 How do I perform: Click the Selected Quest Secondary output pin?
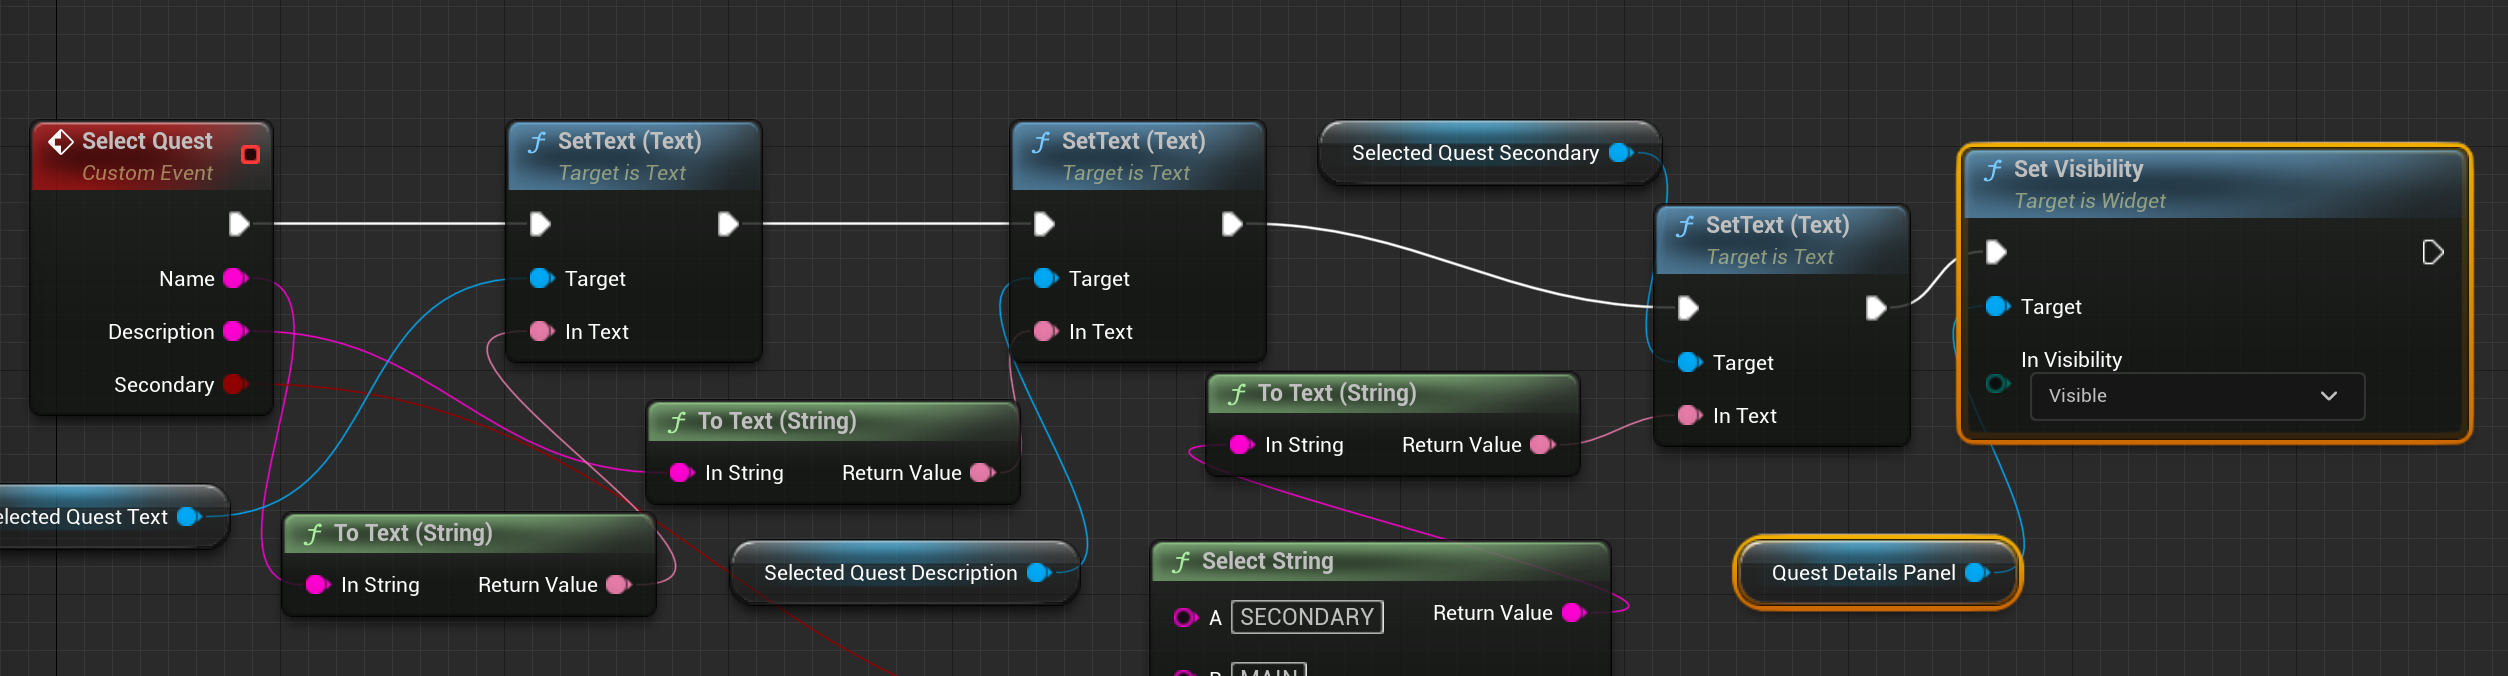coord(1620,153)
